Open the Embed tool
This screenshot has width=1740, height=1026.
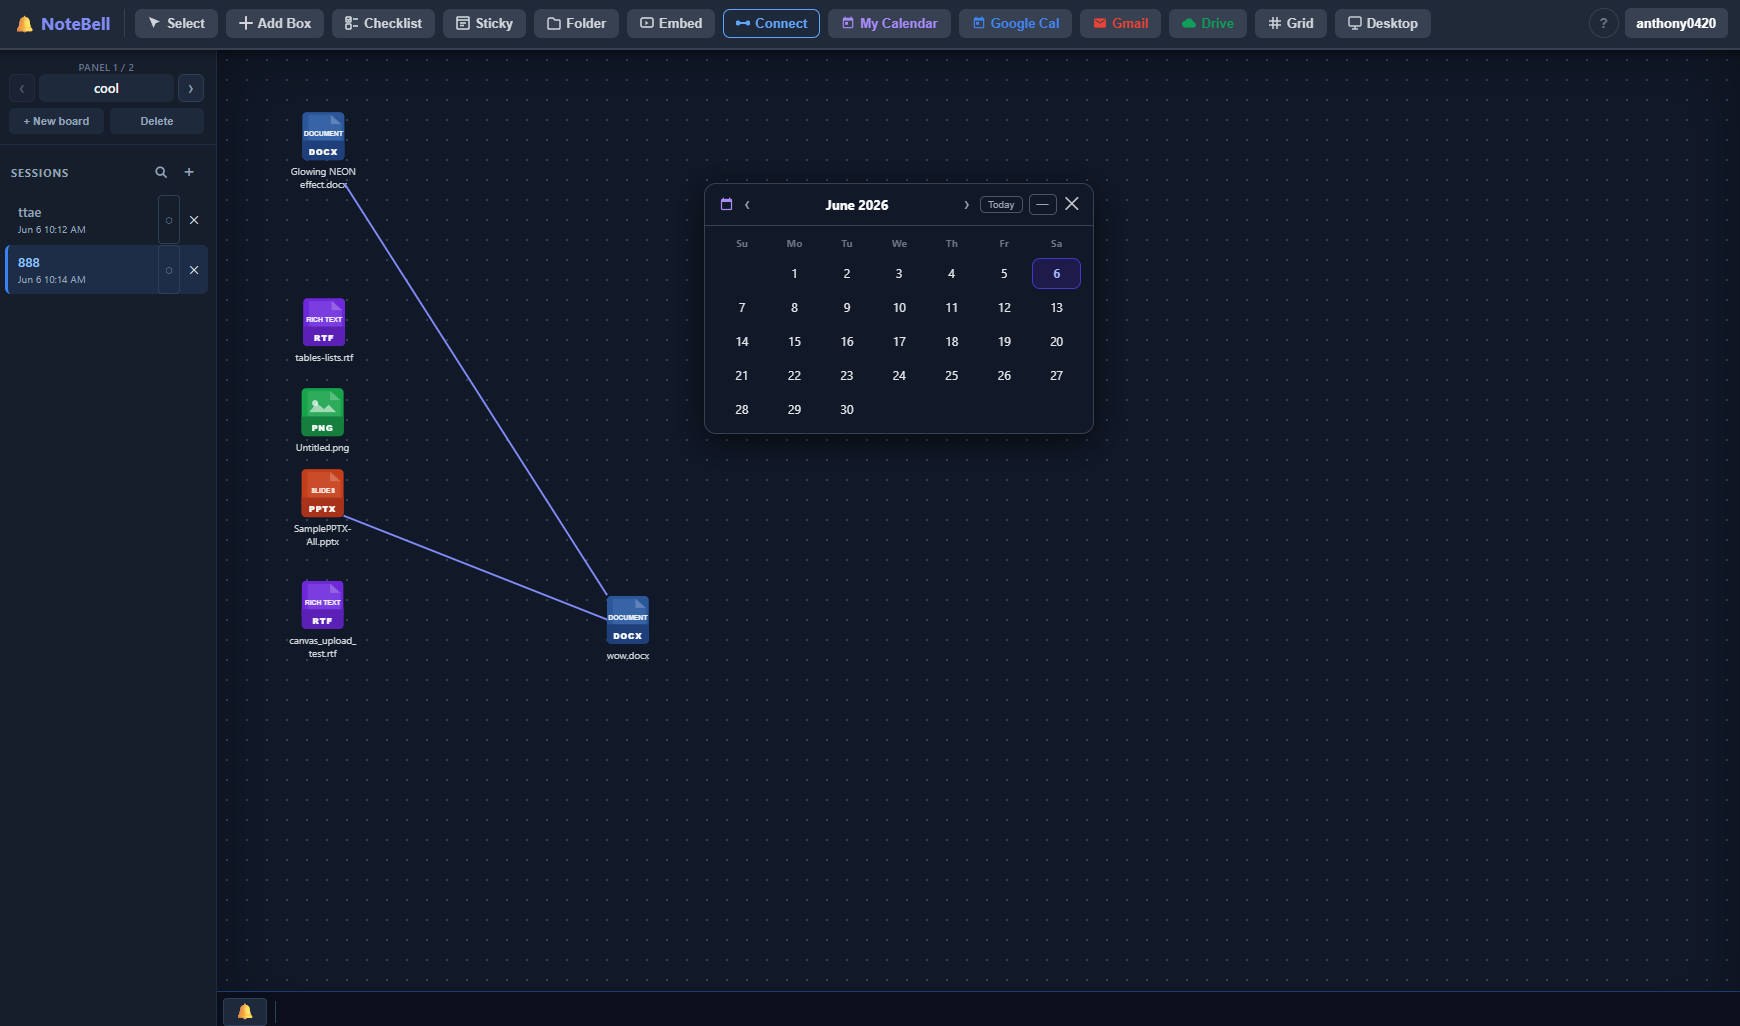pos(671,23)
